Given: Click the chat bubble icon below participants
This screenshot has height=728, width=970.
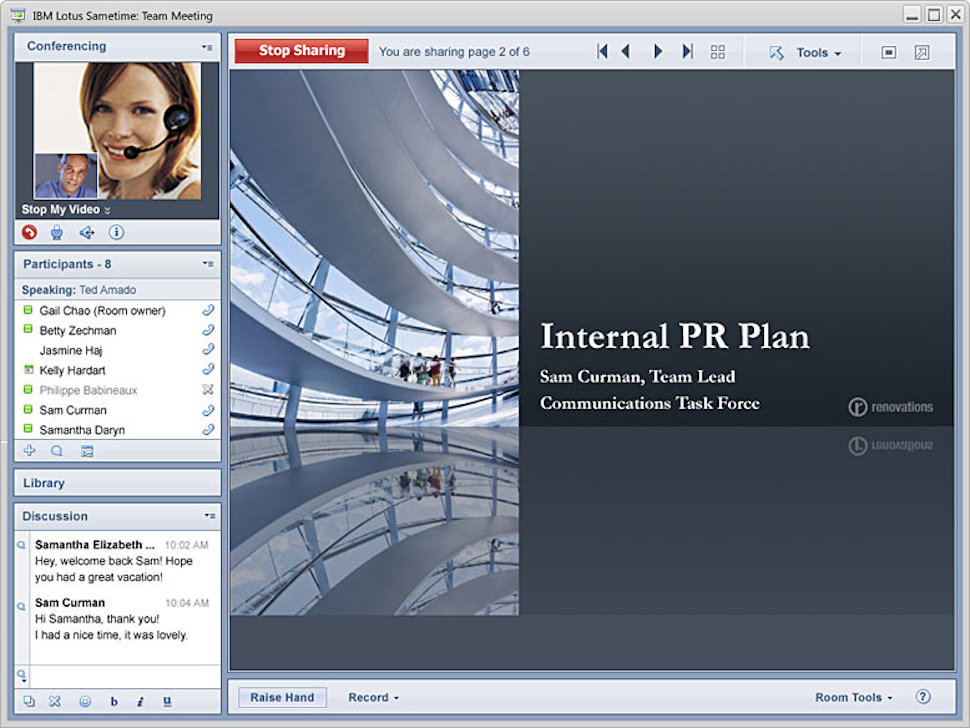Looking at the screenshot, I should [x=57, y=451].
